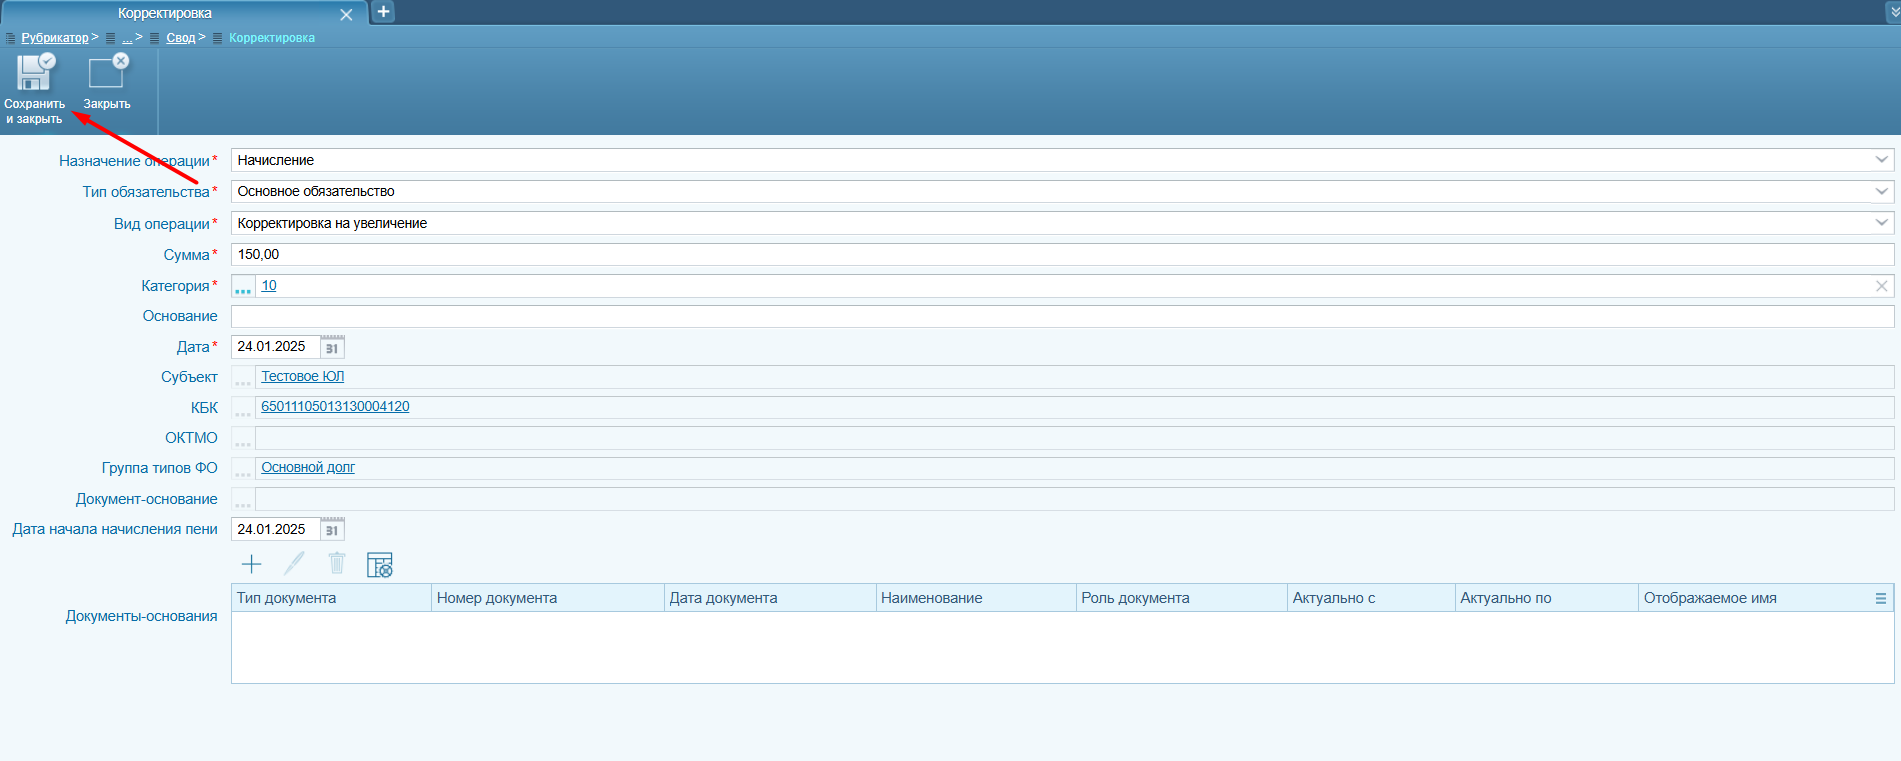
Task: Open the grid column menu icon
Action: click(x=1881, y=598)
